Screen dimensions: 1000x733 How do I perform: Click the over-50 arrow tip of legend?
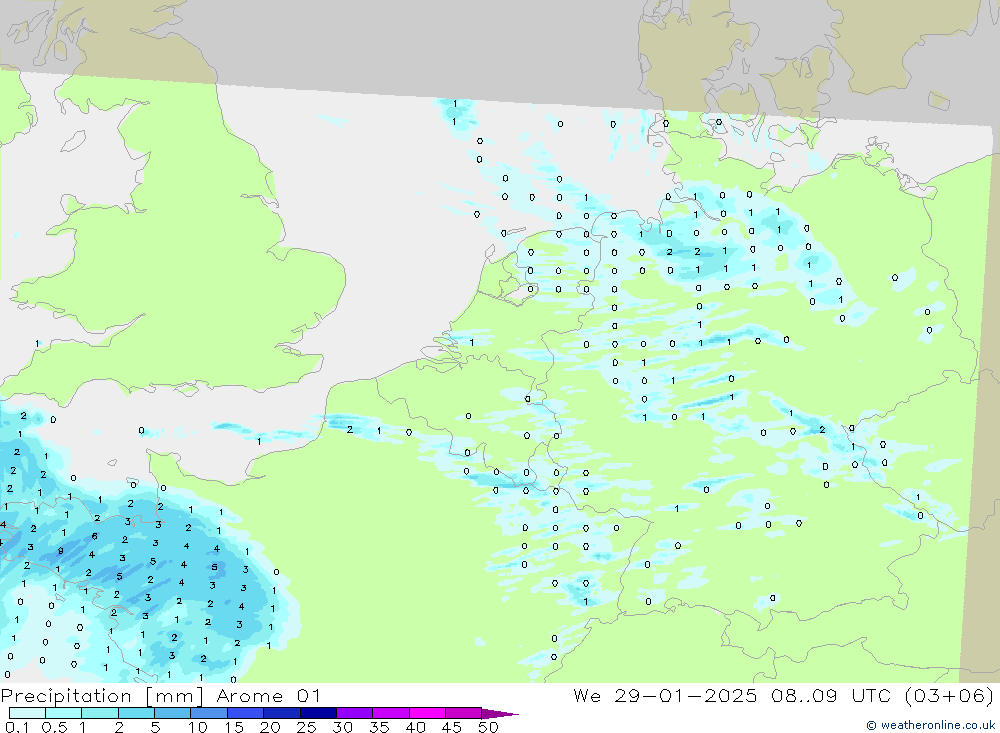pyautogui.click(x=501, y=714)
